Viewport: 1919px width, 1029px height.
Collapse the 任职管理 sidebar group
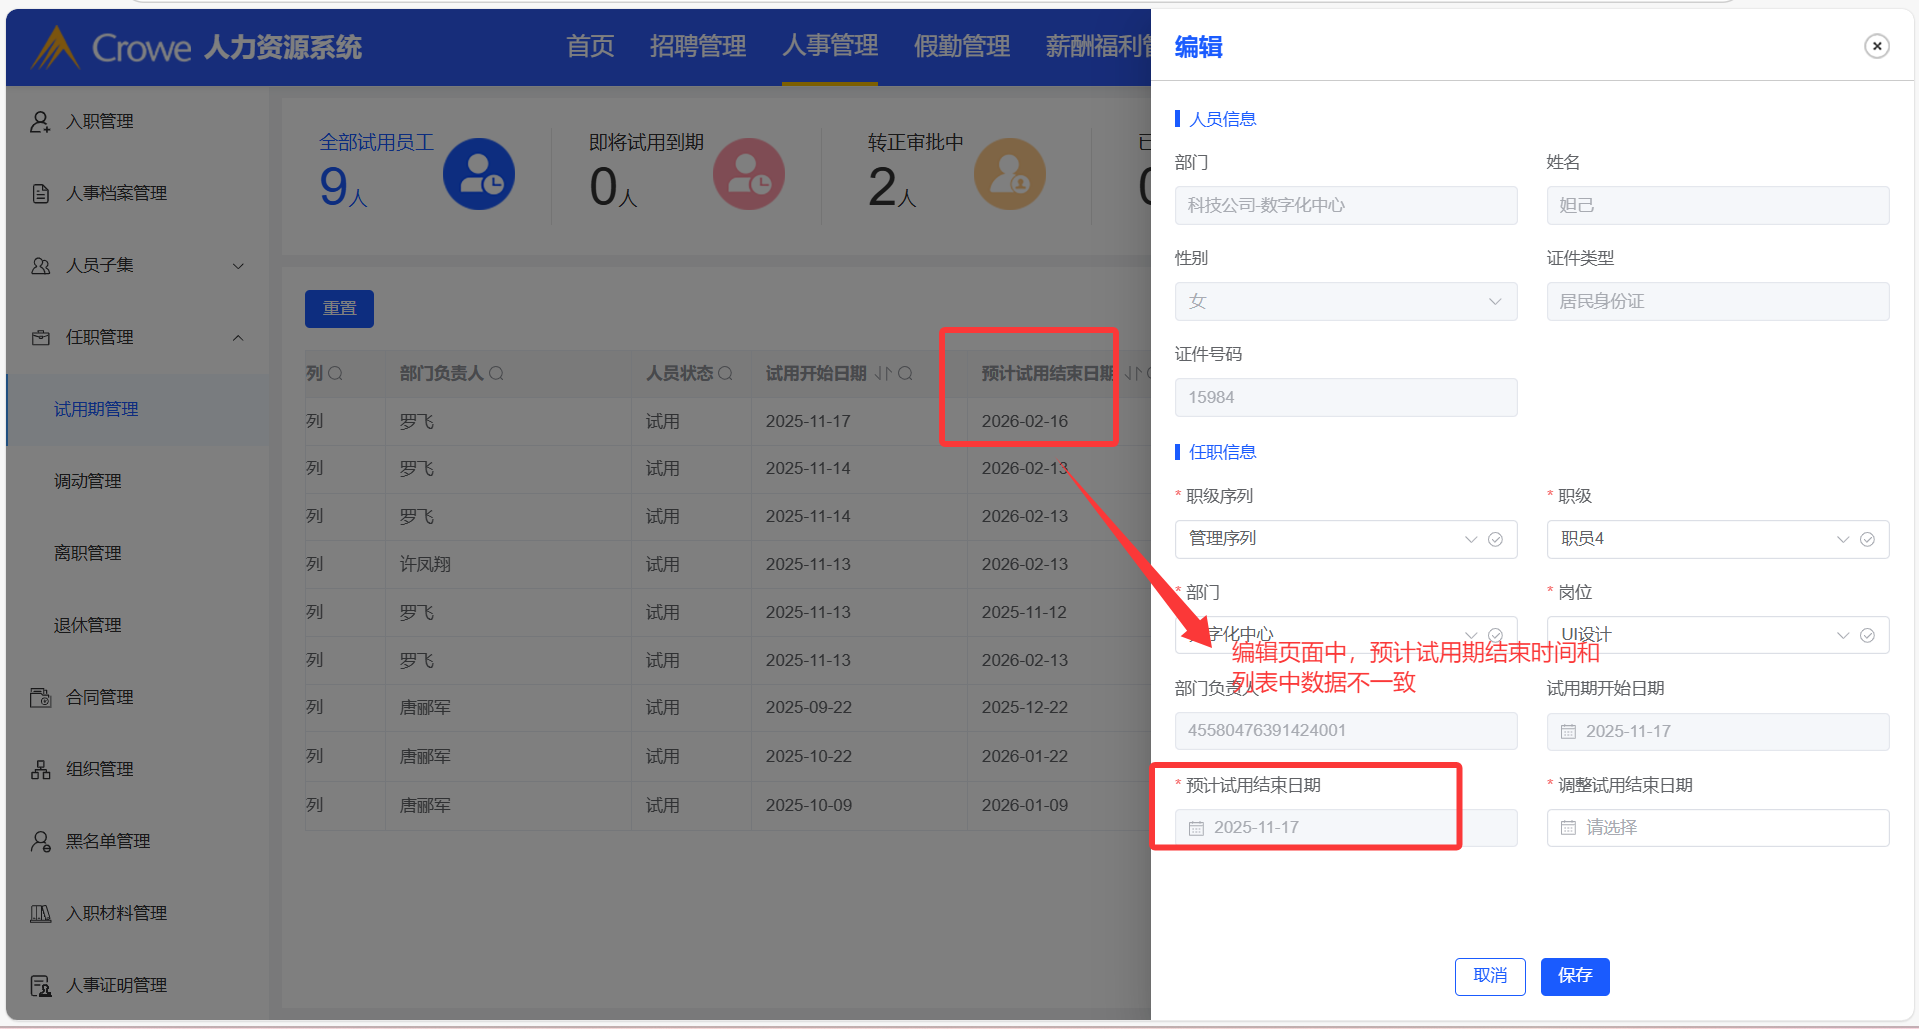click(x=238, y=338)
